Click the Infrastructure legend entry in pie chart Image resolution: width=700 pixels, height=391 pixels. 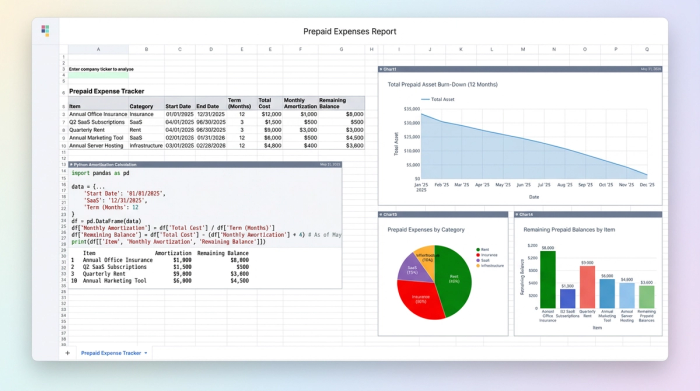tap(490, 266)
